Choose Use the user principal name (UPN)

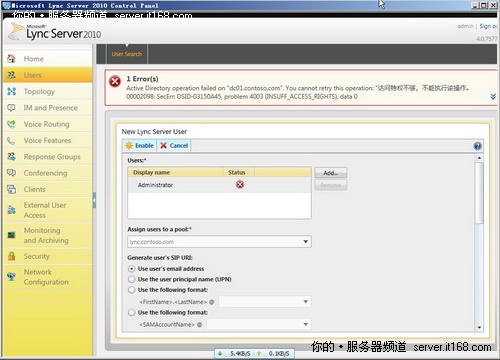132,279
